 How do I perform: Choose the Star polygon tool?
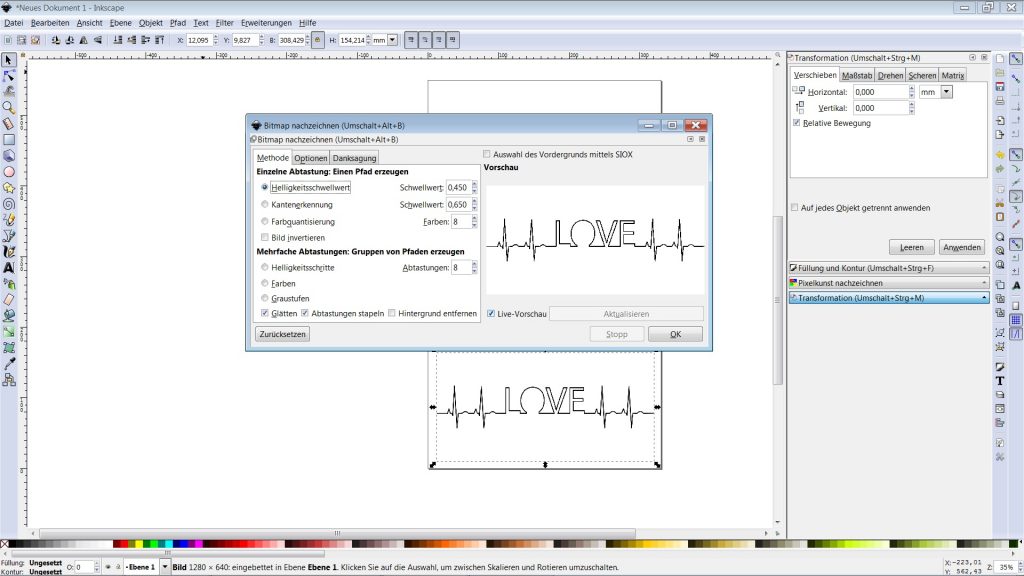tap(9, 187)
